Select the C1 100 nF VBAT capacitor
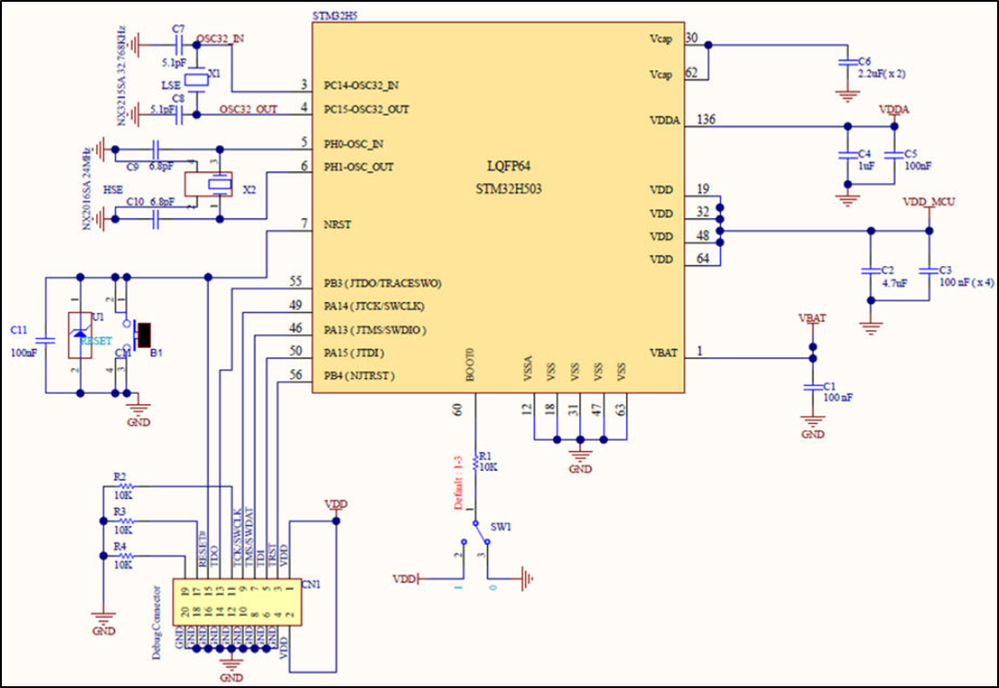This screenshot has height=688, width=999. click(x=812, y=387)
